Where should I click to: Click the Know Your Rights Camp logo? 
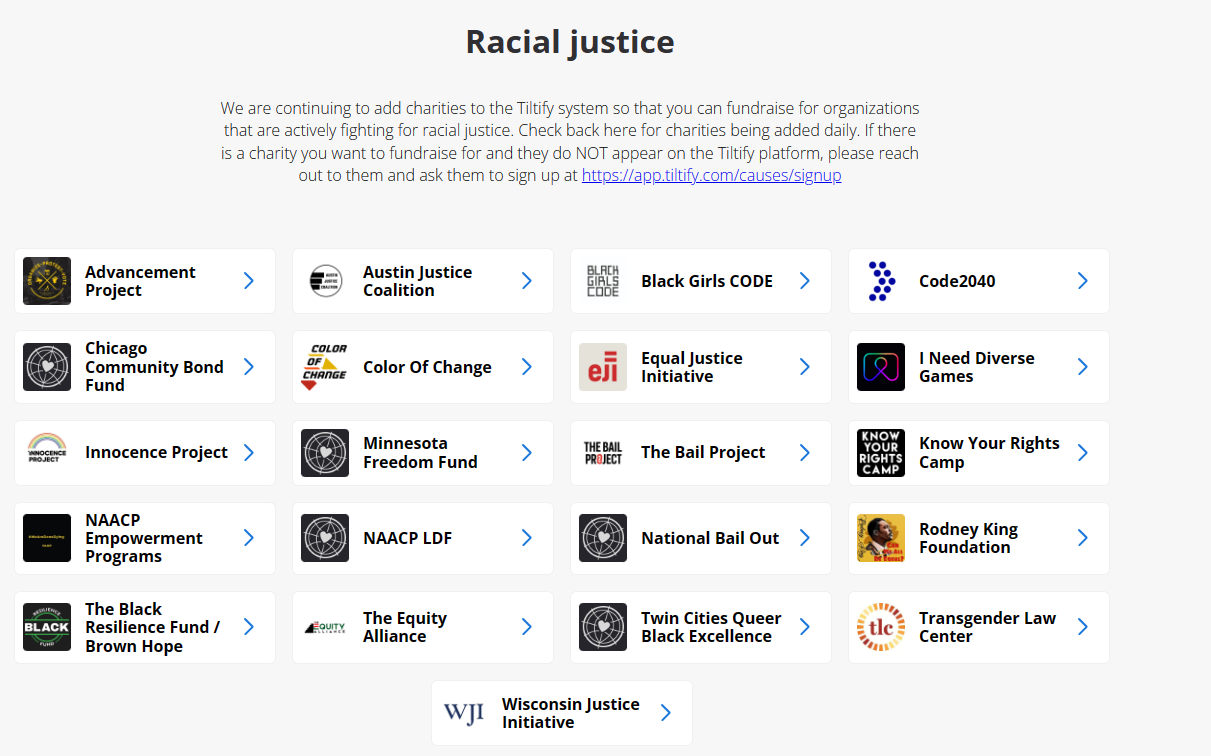pyautogui.click(x=881, y=453)
